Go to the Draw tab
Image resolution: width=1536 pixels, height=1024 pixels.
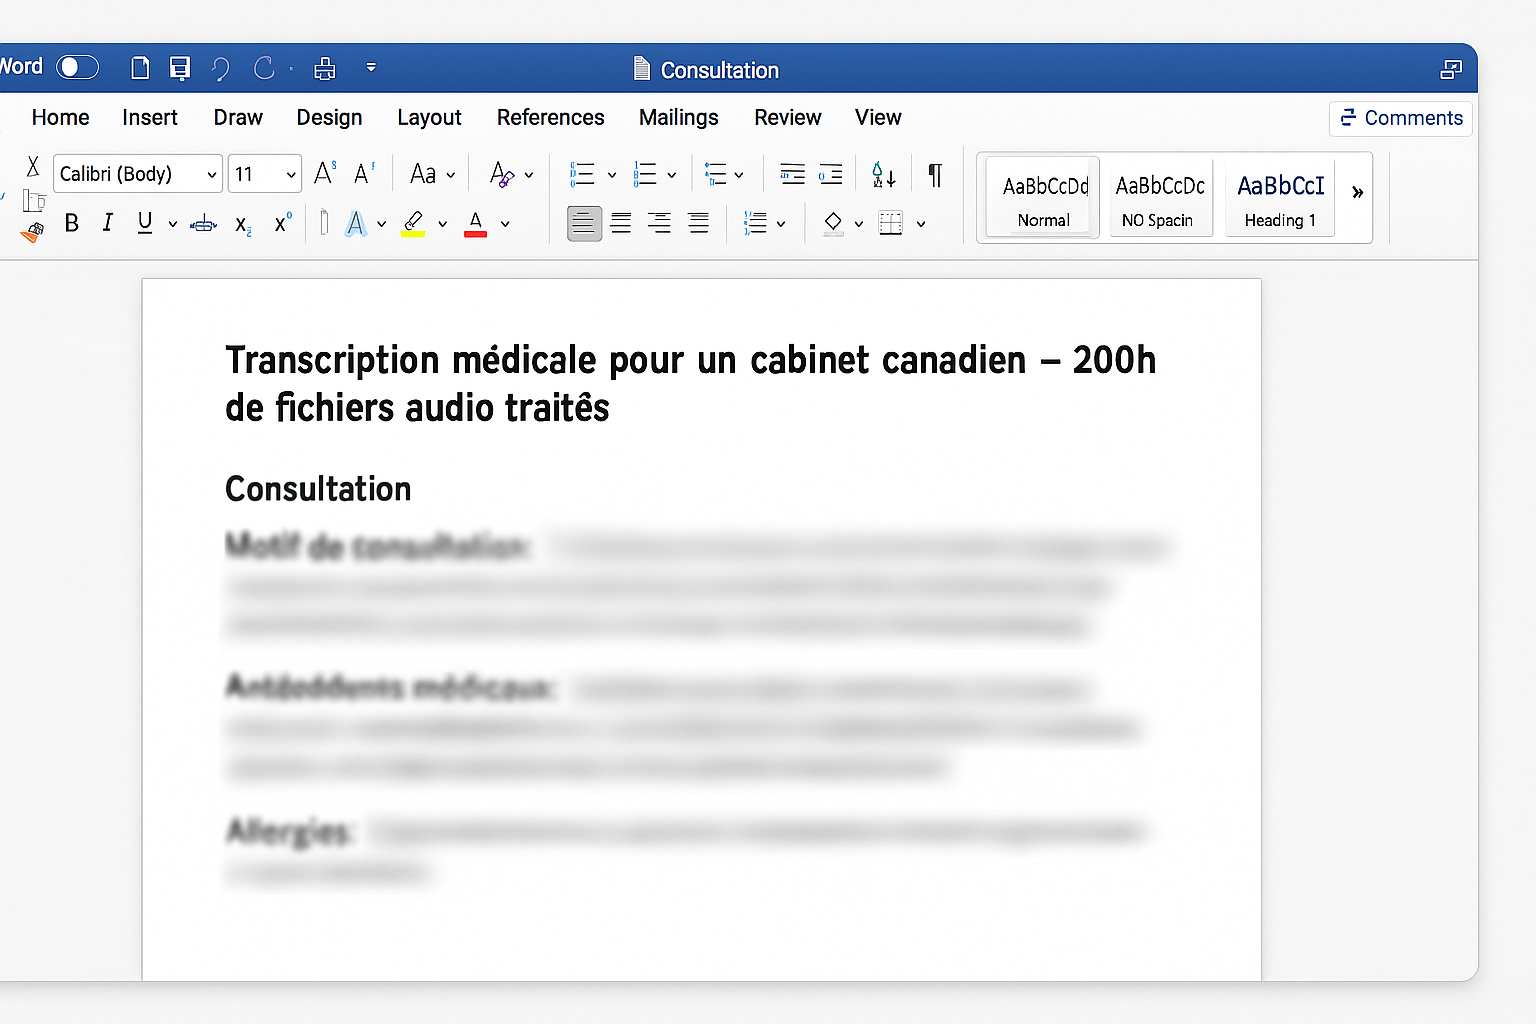(x=238, y=118)
